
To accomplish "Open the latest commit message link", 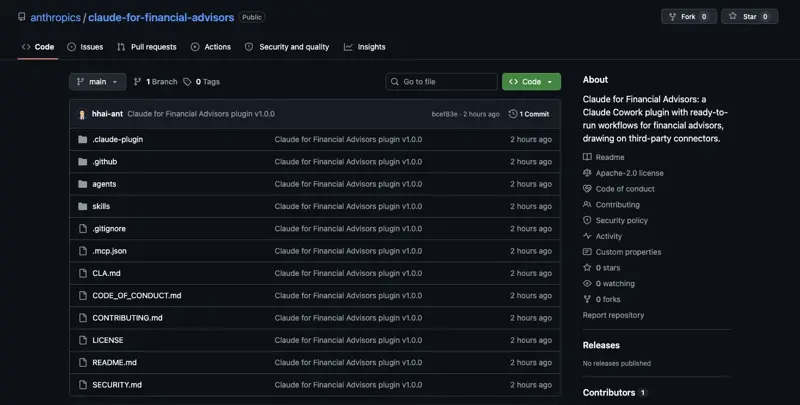I will (201, 114).
